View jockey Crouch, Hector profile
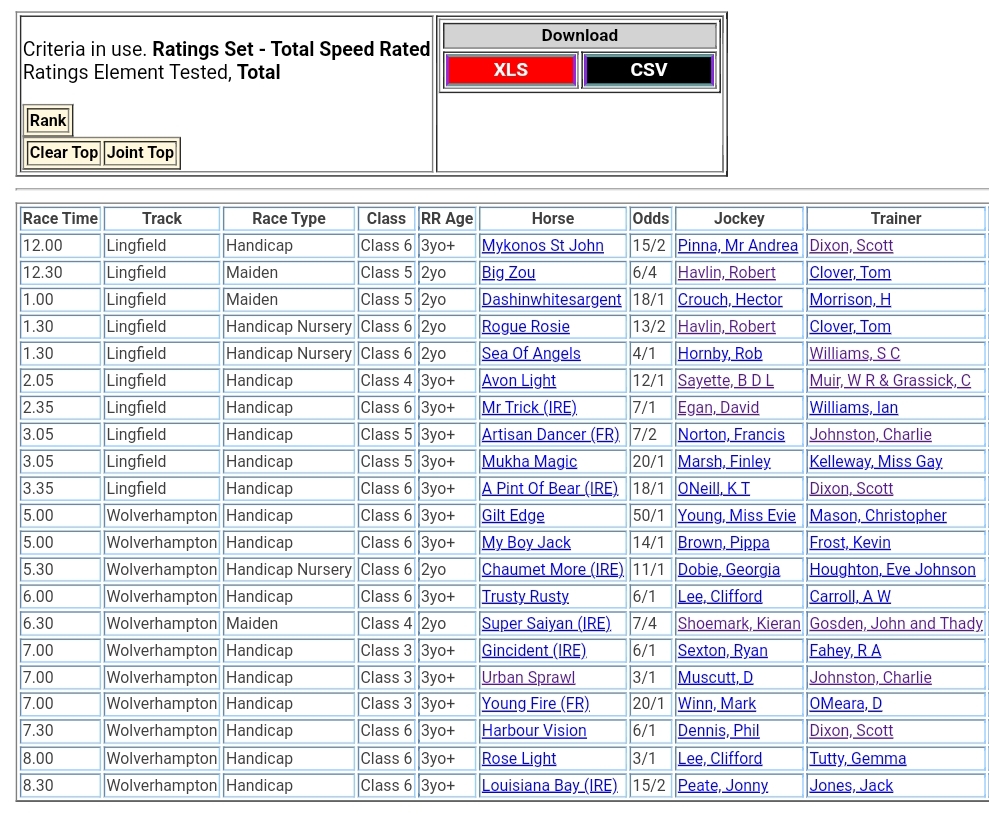 coord(730,300)
